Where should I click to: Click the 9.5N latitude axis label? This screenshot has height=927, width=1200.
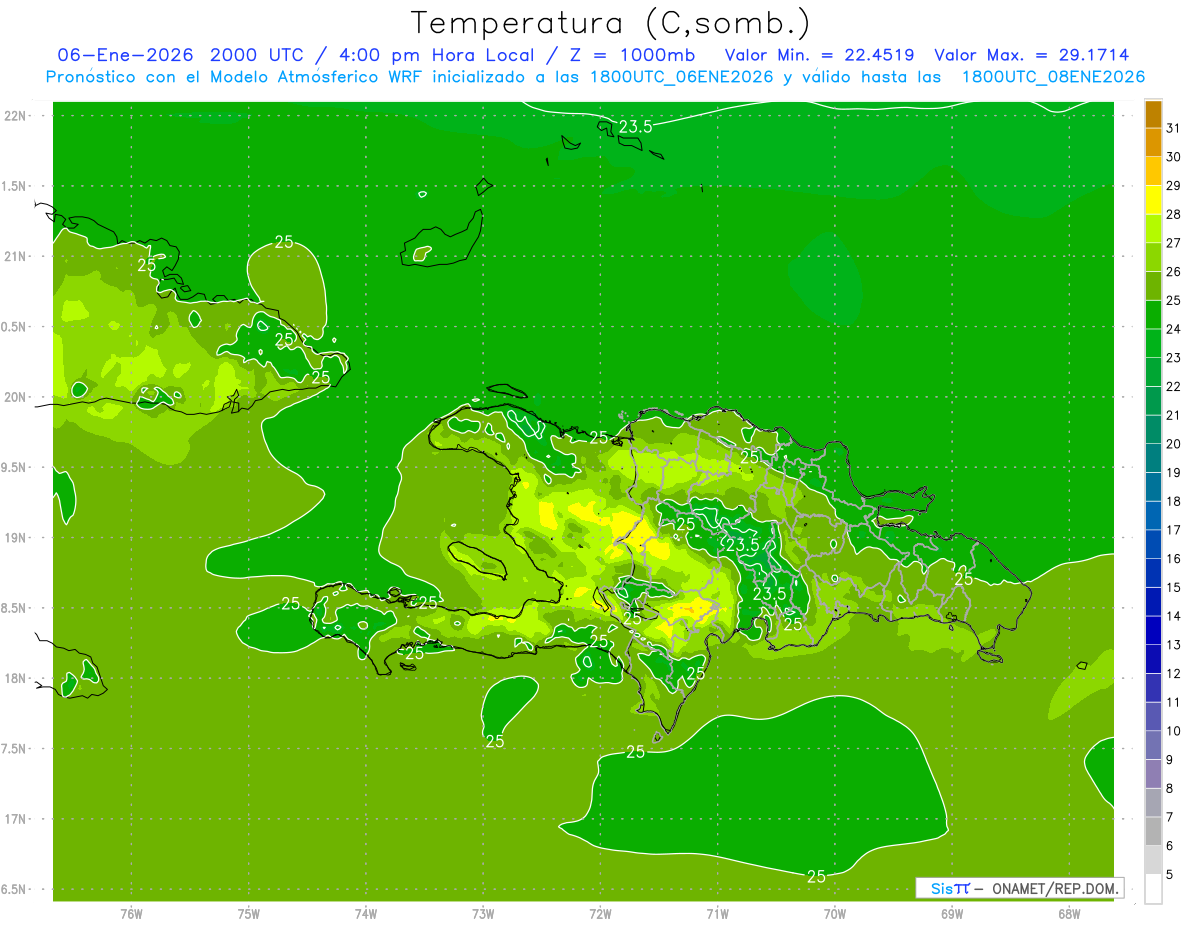pyautogui.click(x=14, y=467)
